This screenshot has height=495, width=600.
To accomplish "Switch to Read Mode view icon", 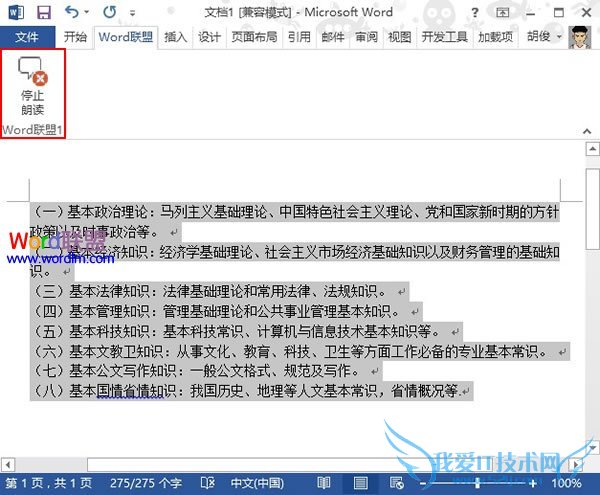I will (x=324, y=484).
